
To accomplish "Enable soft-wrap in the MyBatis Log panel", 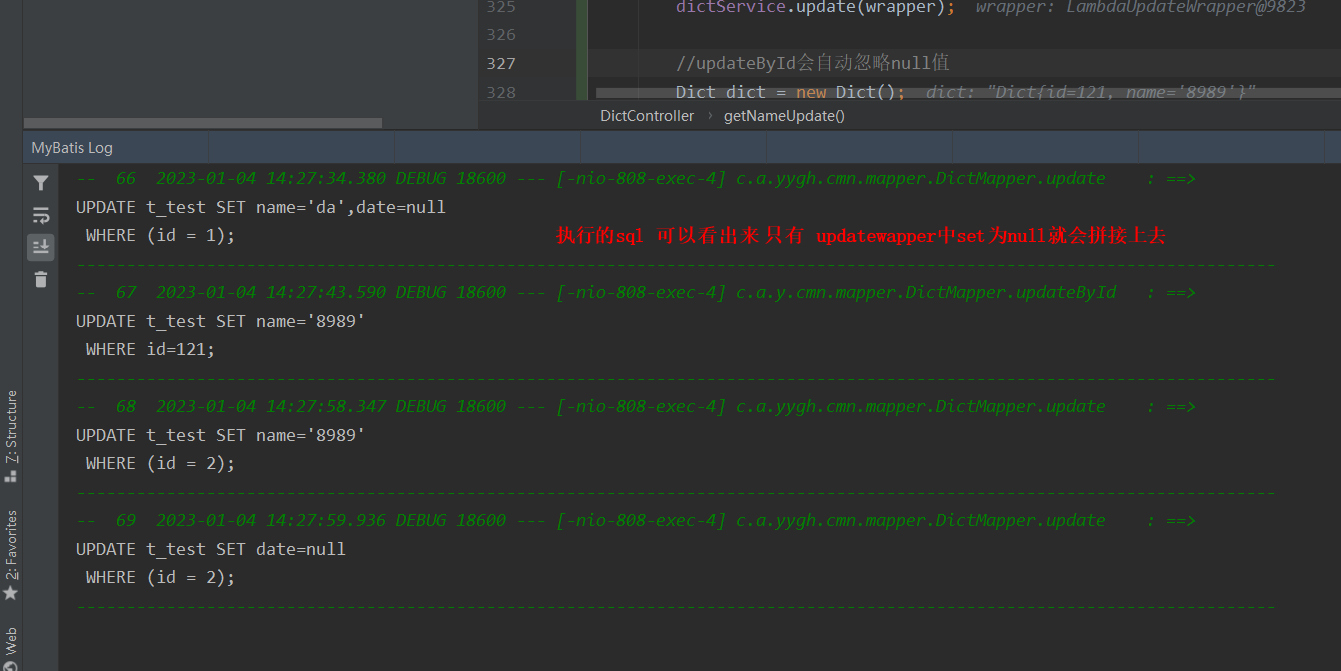I will (x=40, y=215).
